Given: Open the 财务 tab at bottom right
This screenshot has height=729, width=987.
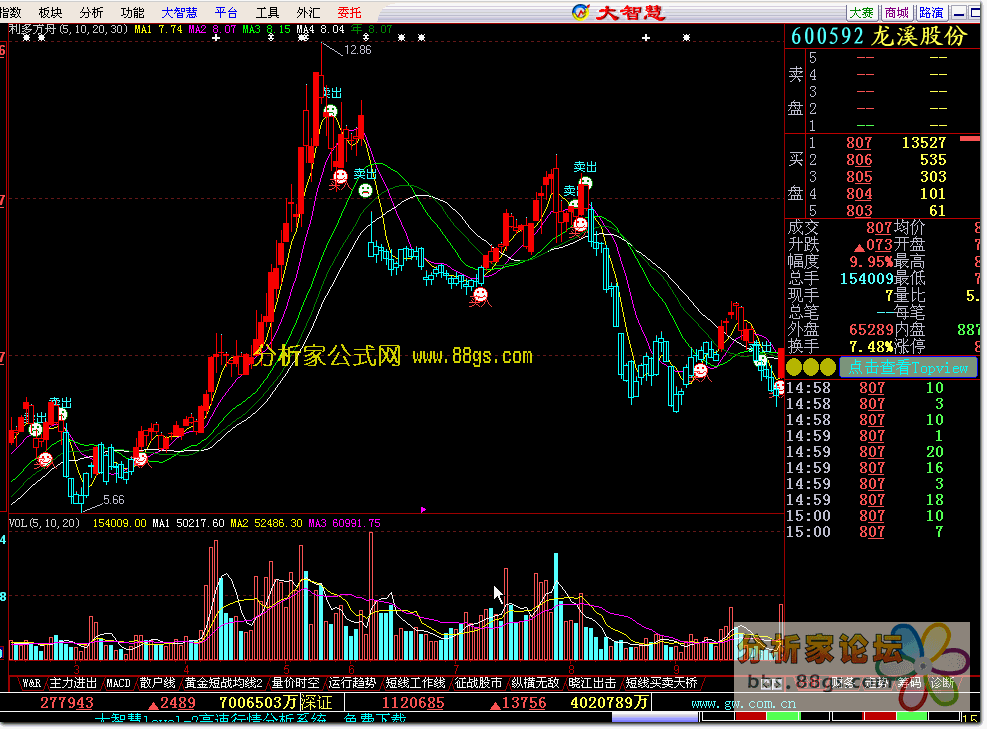Looking at the screenshot, I should pyautogui.click(x=842, y=683).
